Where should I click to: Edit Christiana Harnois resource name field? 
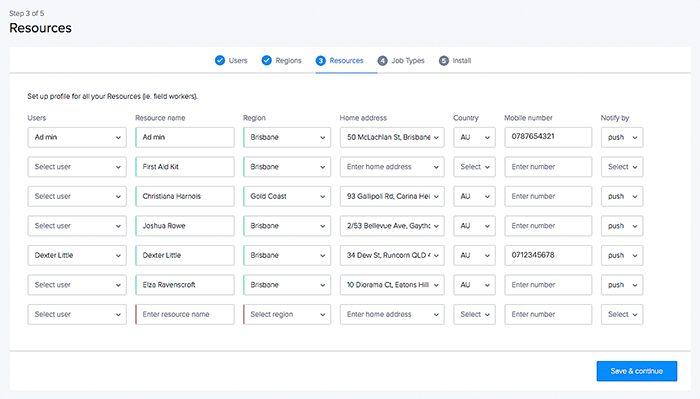point(185,196)
